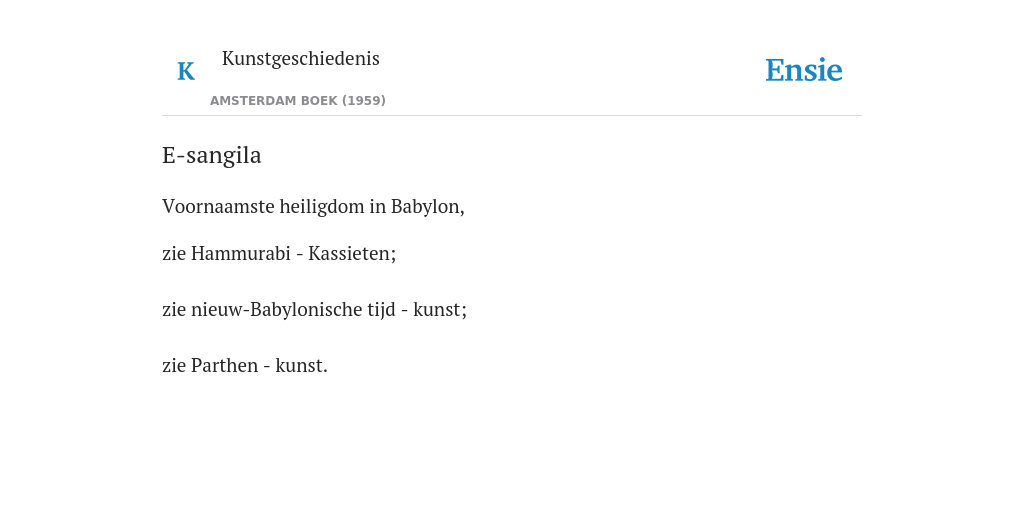Follow the zie Parthen - kunst reference

click(x=245, y=366)
